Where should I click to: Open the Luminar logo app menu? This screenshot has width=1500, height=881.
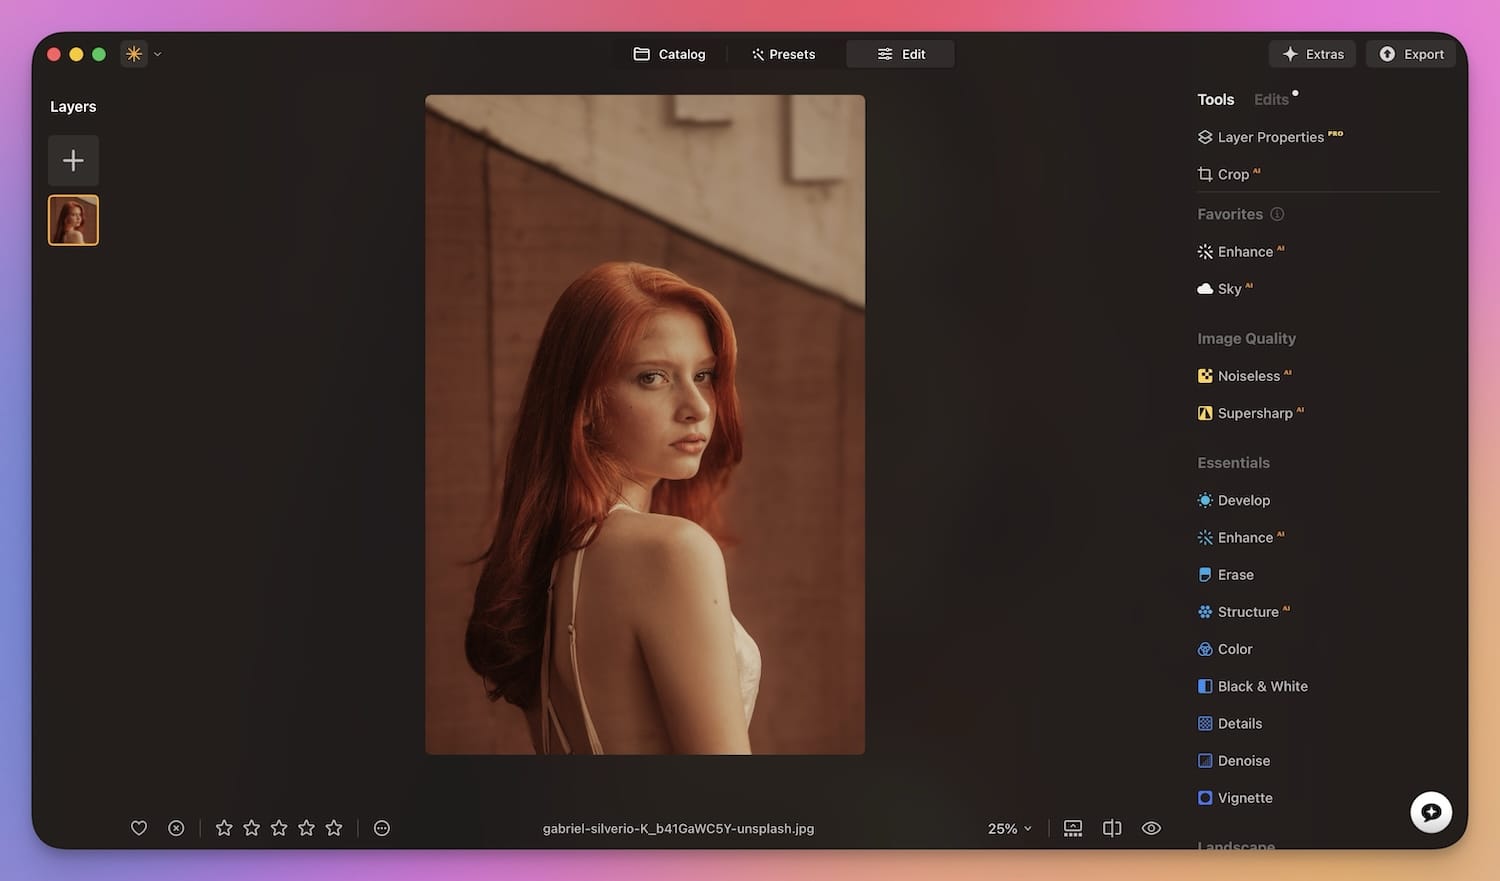pos(141,54)
